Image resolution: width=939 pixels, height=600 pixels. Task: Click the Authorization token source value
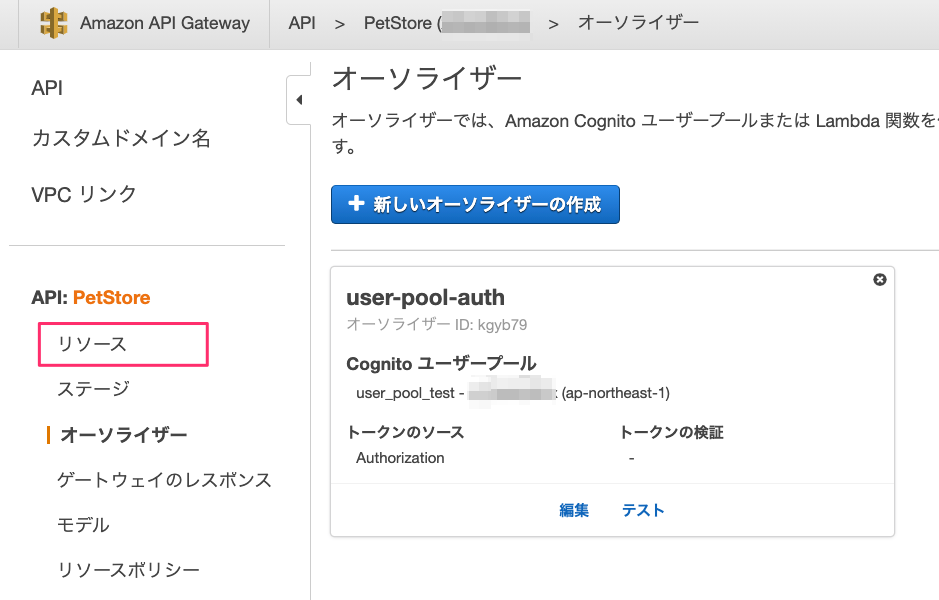(400, 458)
